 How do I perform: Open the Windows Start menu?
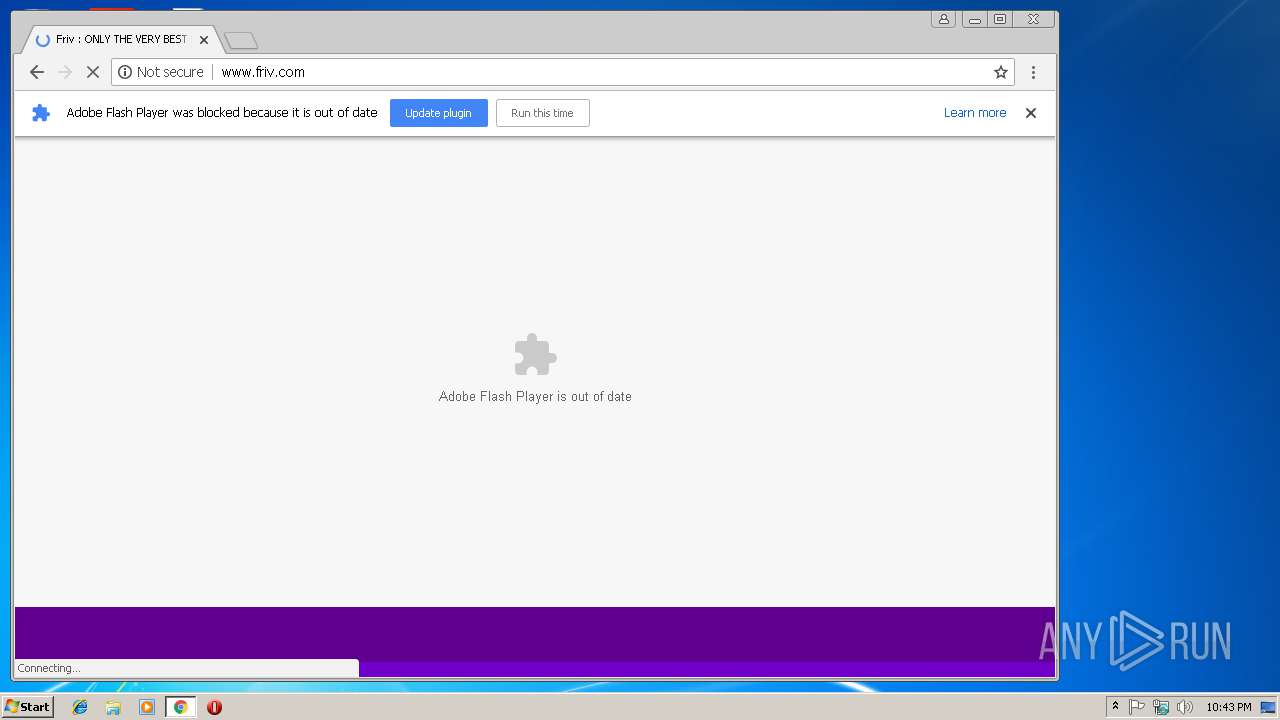pos(27,707)
